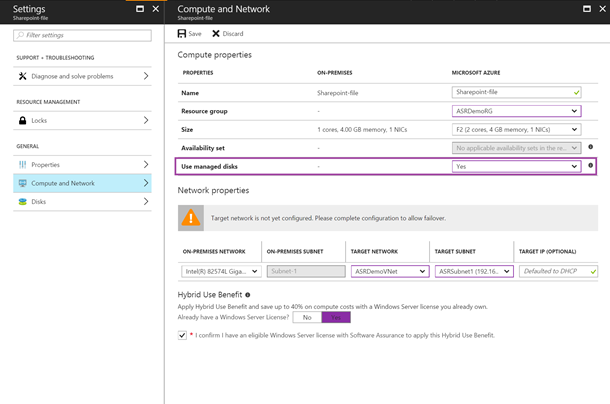Click the Target network not configured warning text

click(328, 218)
